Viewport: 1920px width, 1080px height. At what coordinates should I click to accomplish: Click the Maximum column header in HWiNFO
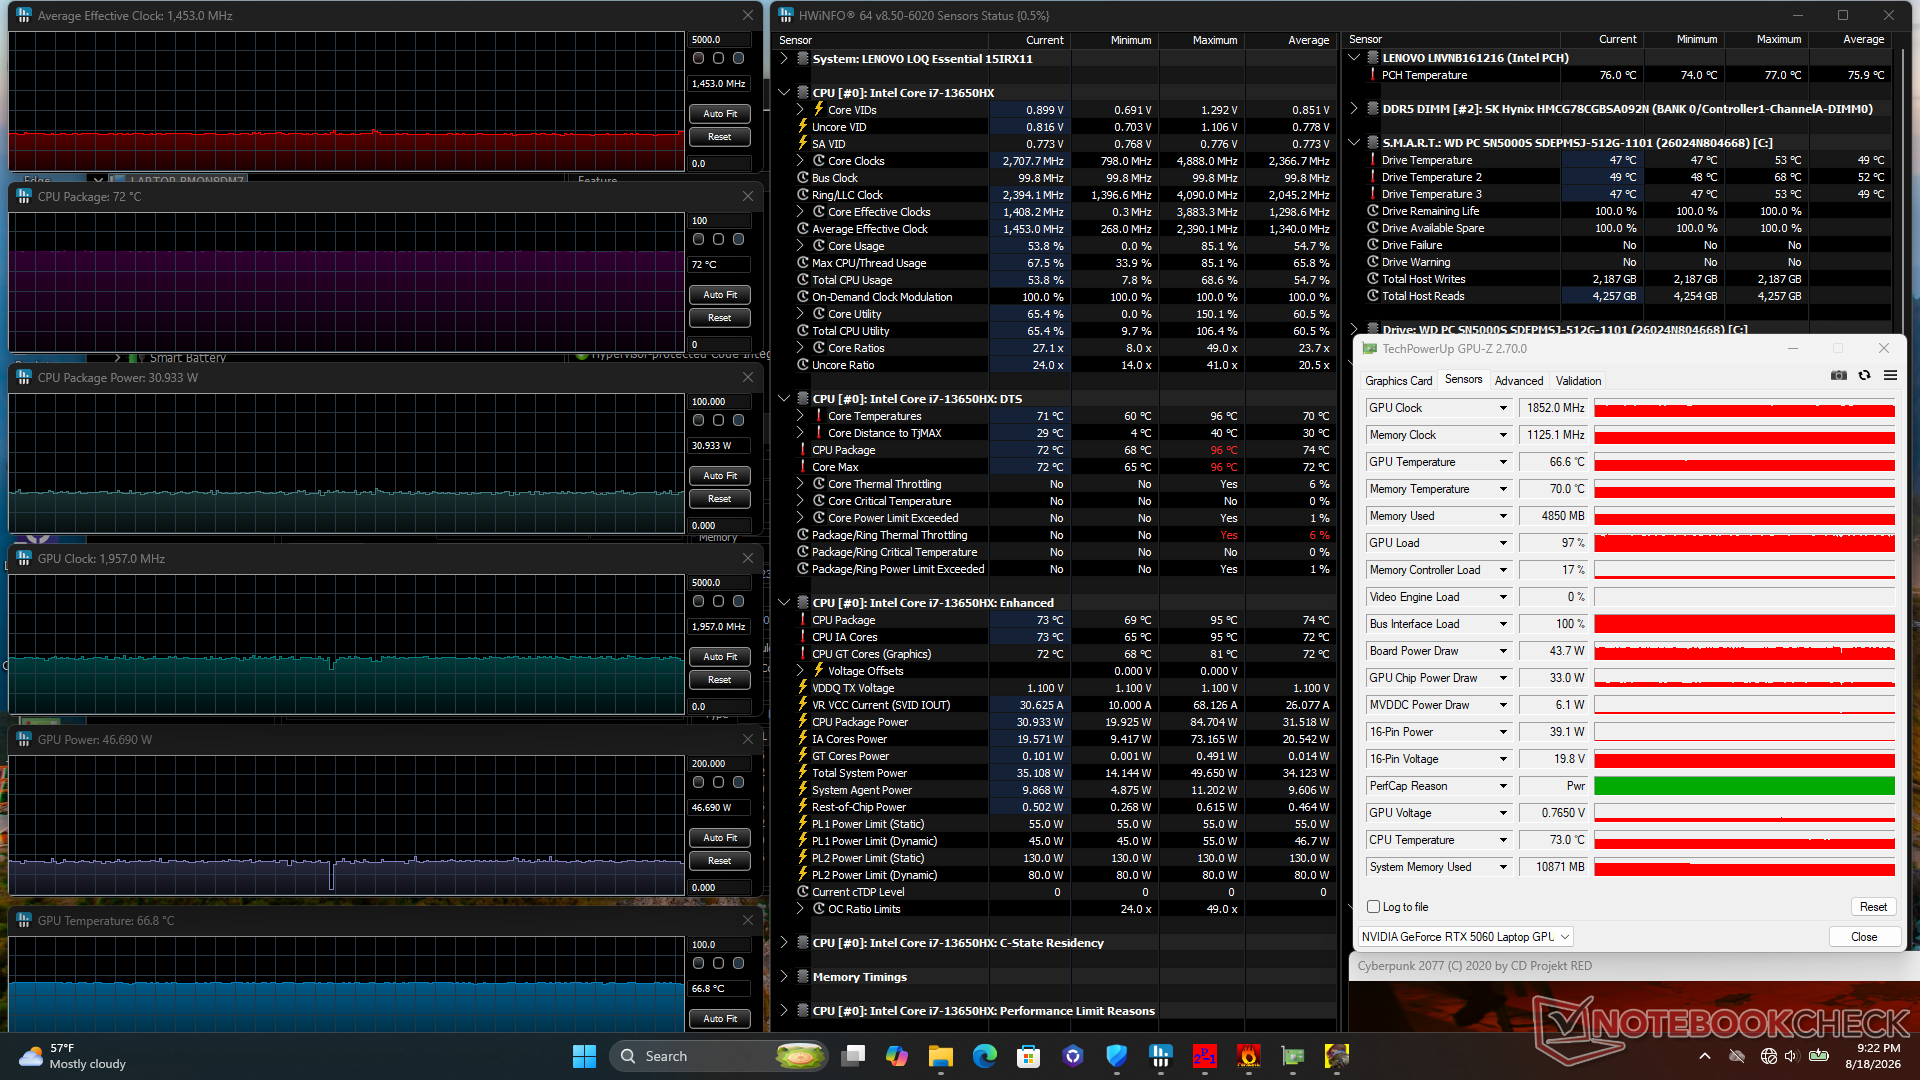1214,40
